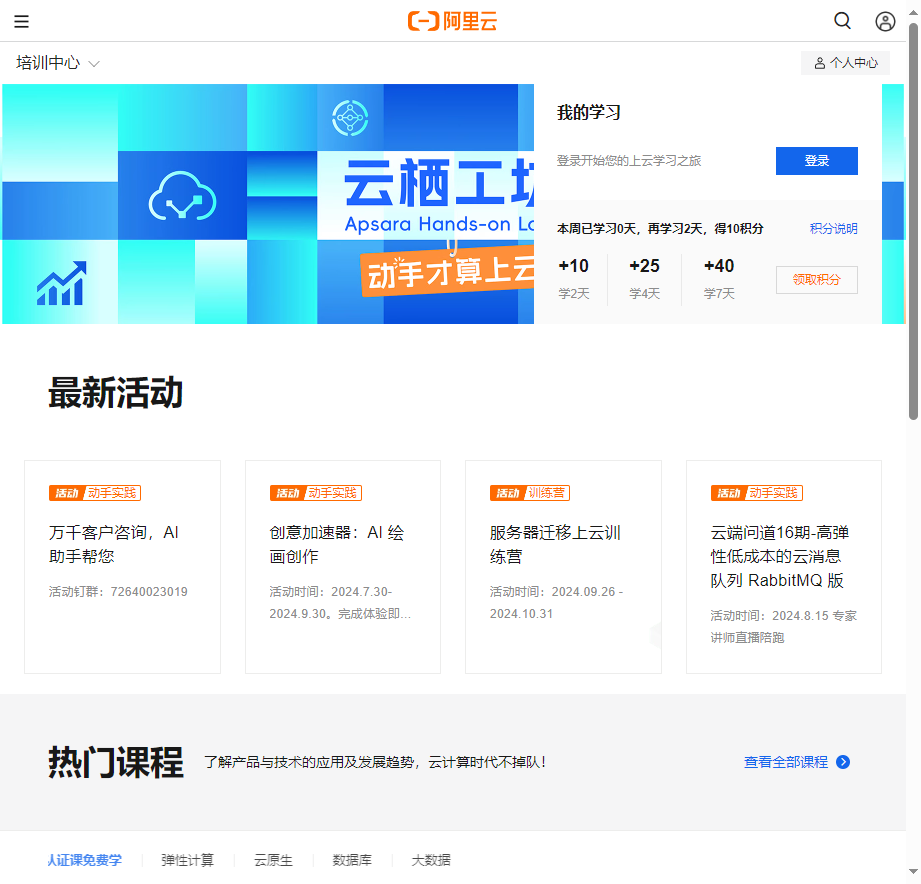Click the 领取积分 button
Viewport: 921px width, 884px height.
tap(816, 280)
